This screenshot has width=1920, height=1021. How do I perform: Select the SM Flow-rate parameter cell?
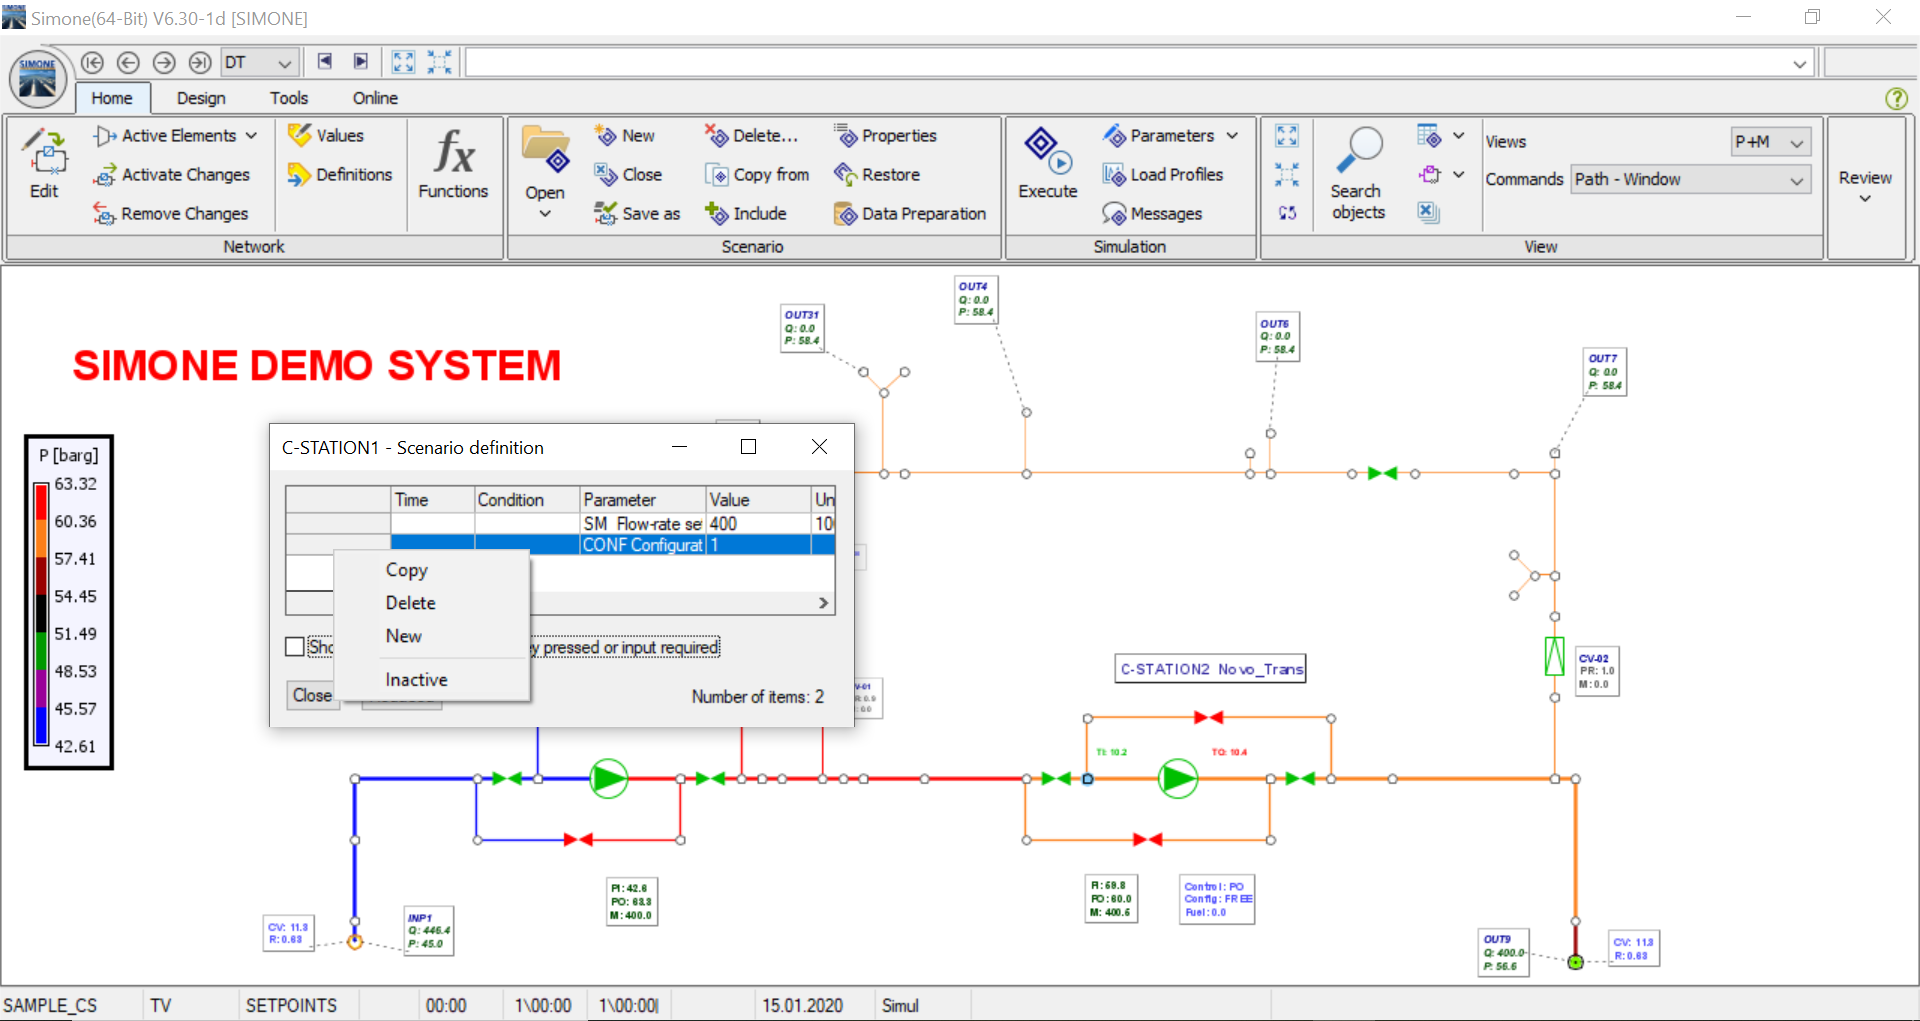click(x=643, y=524)
